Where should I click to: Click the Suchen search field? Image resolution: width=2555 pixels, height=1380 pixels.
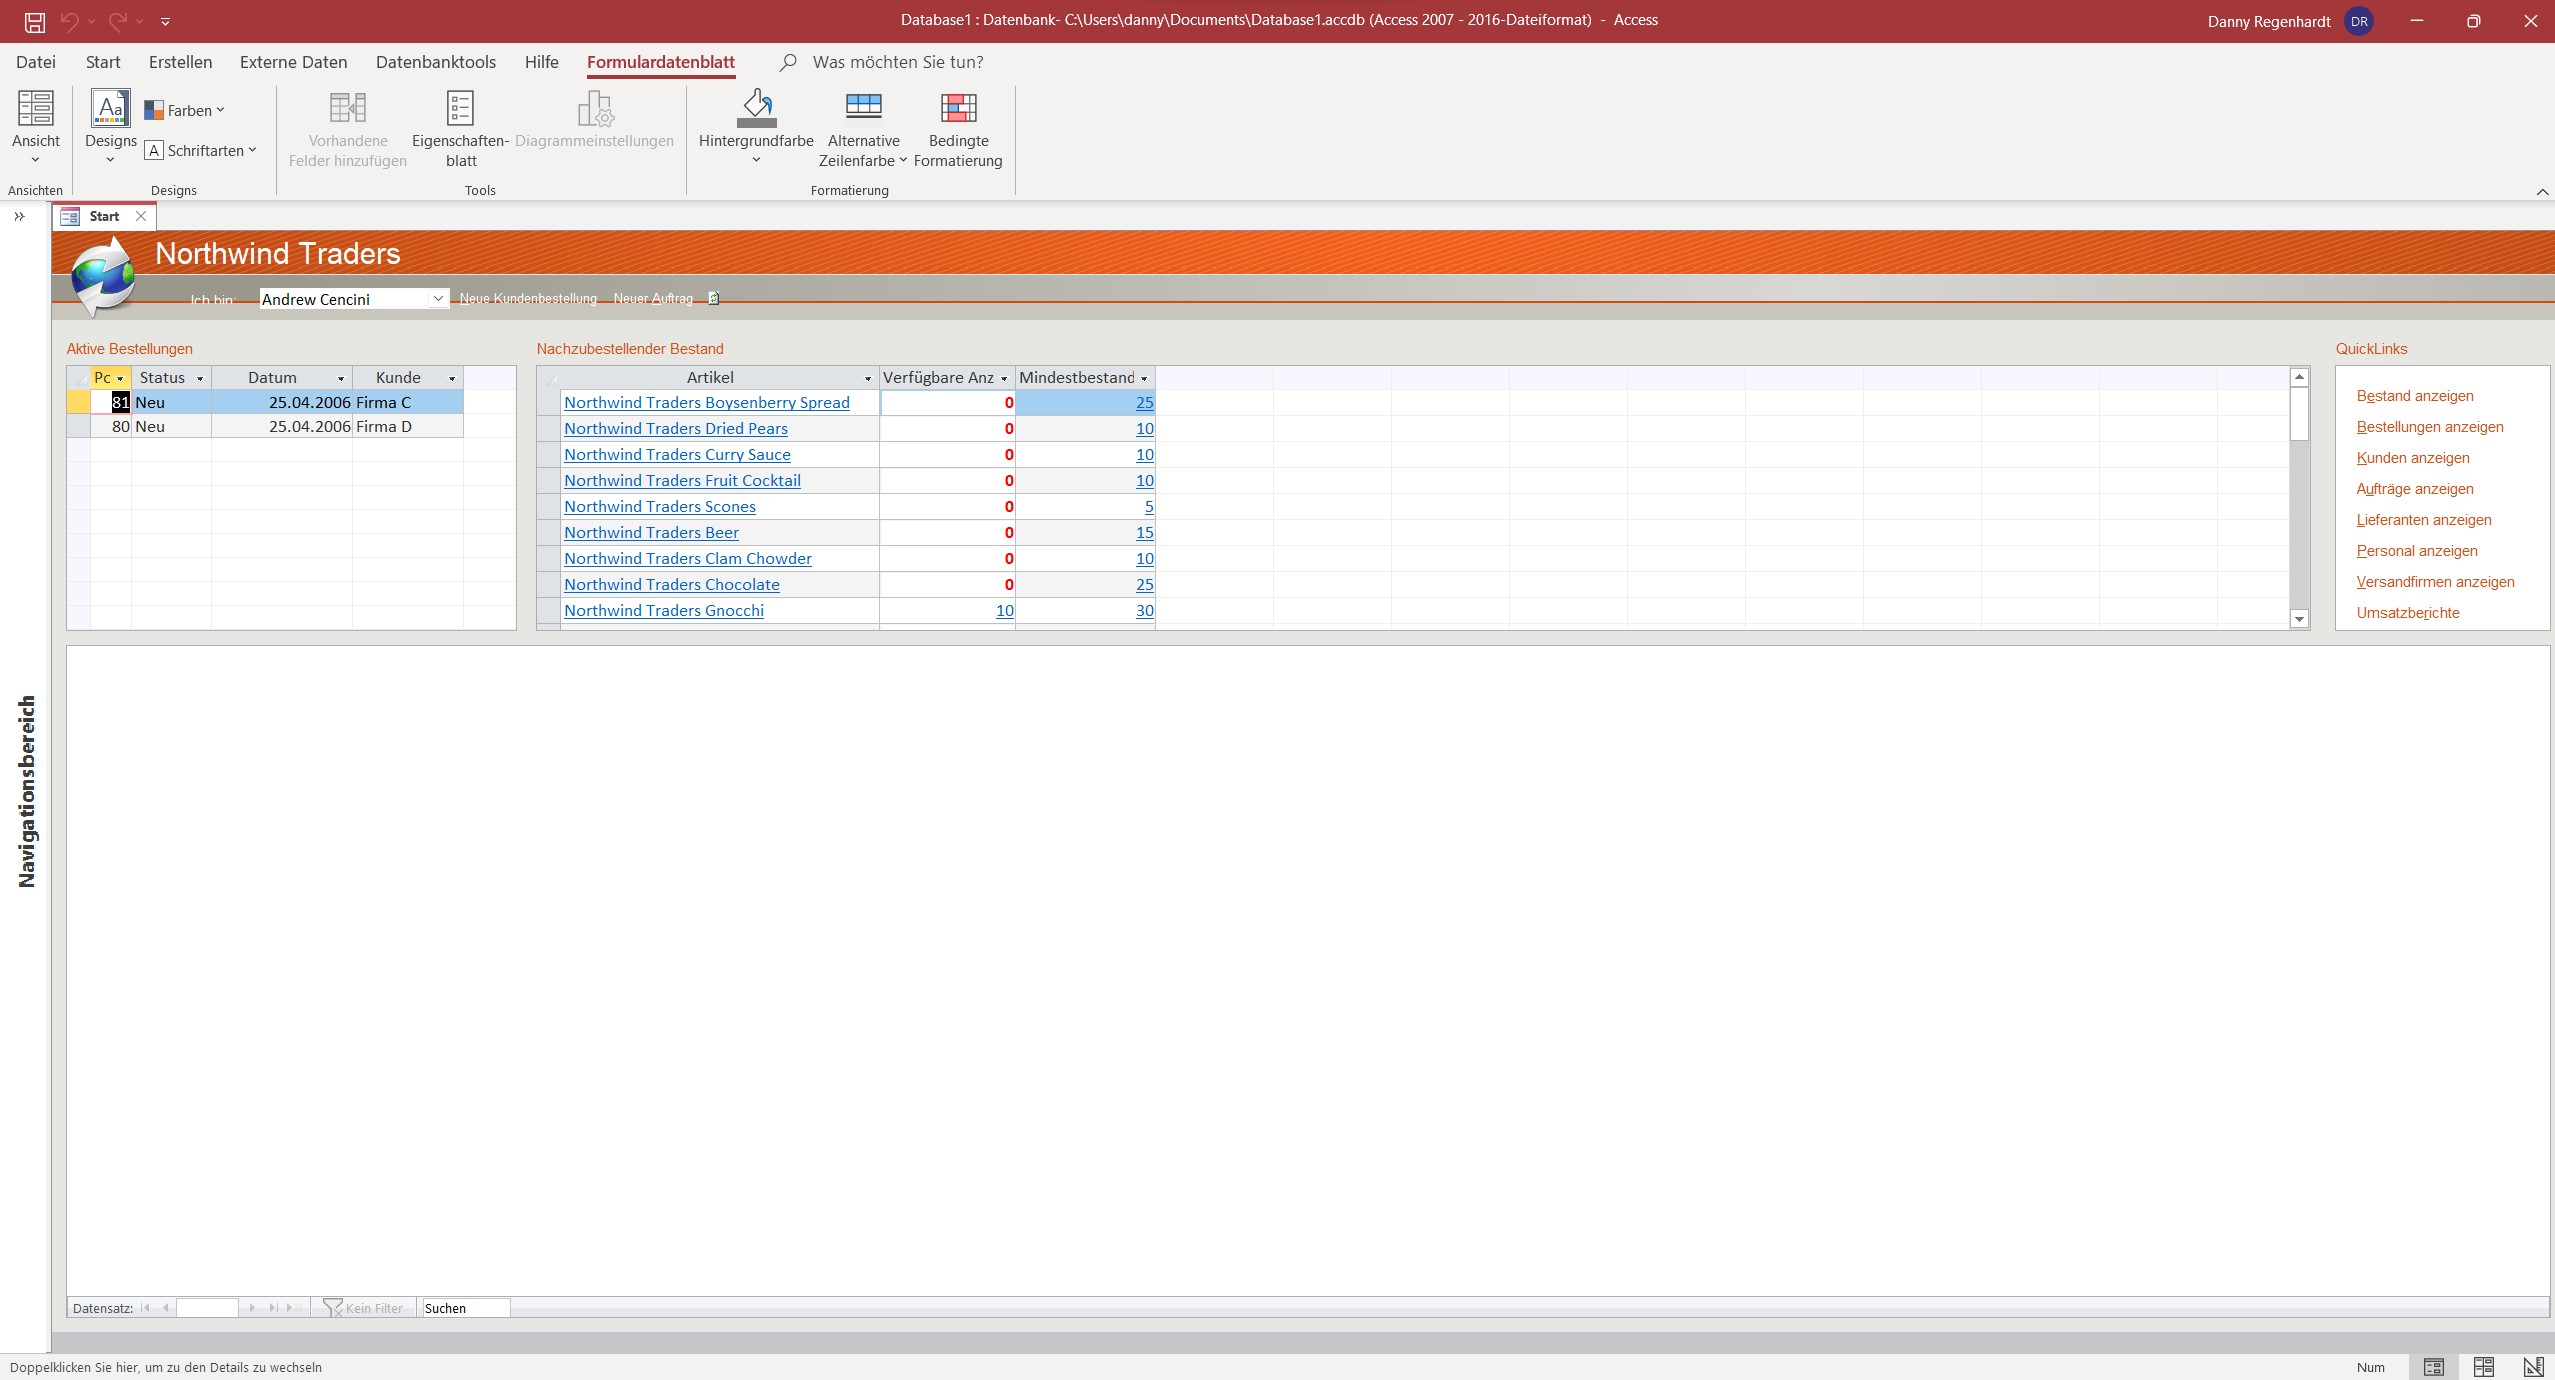point(465,1308)
